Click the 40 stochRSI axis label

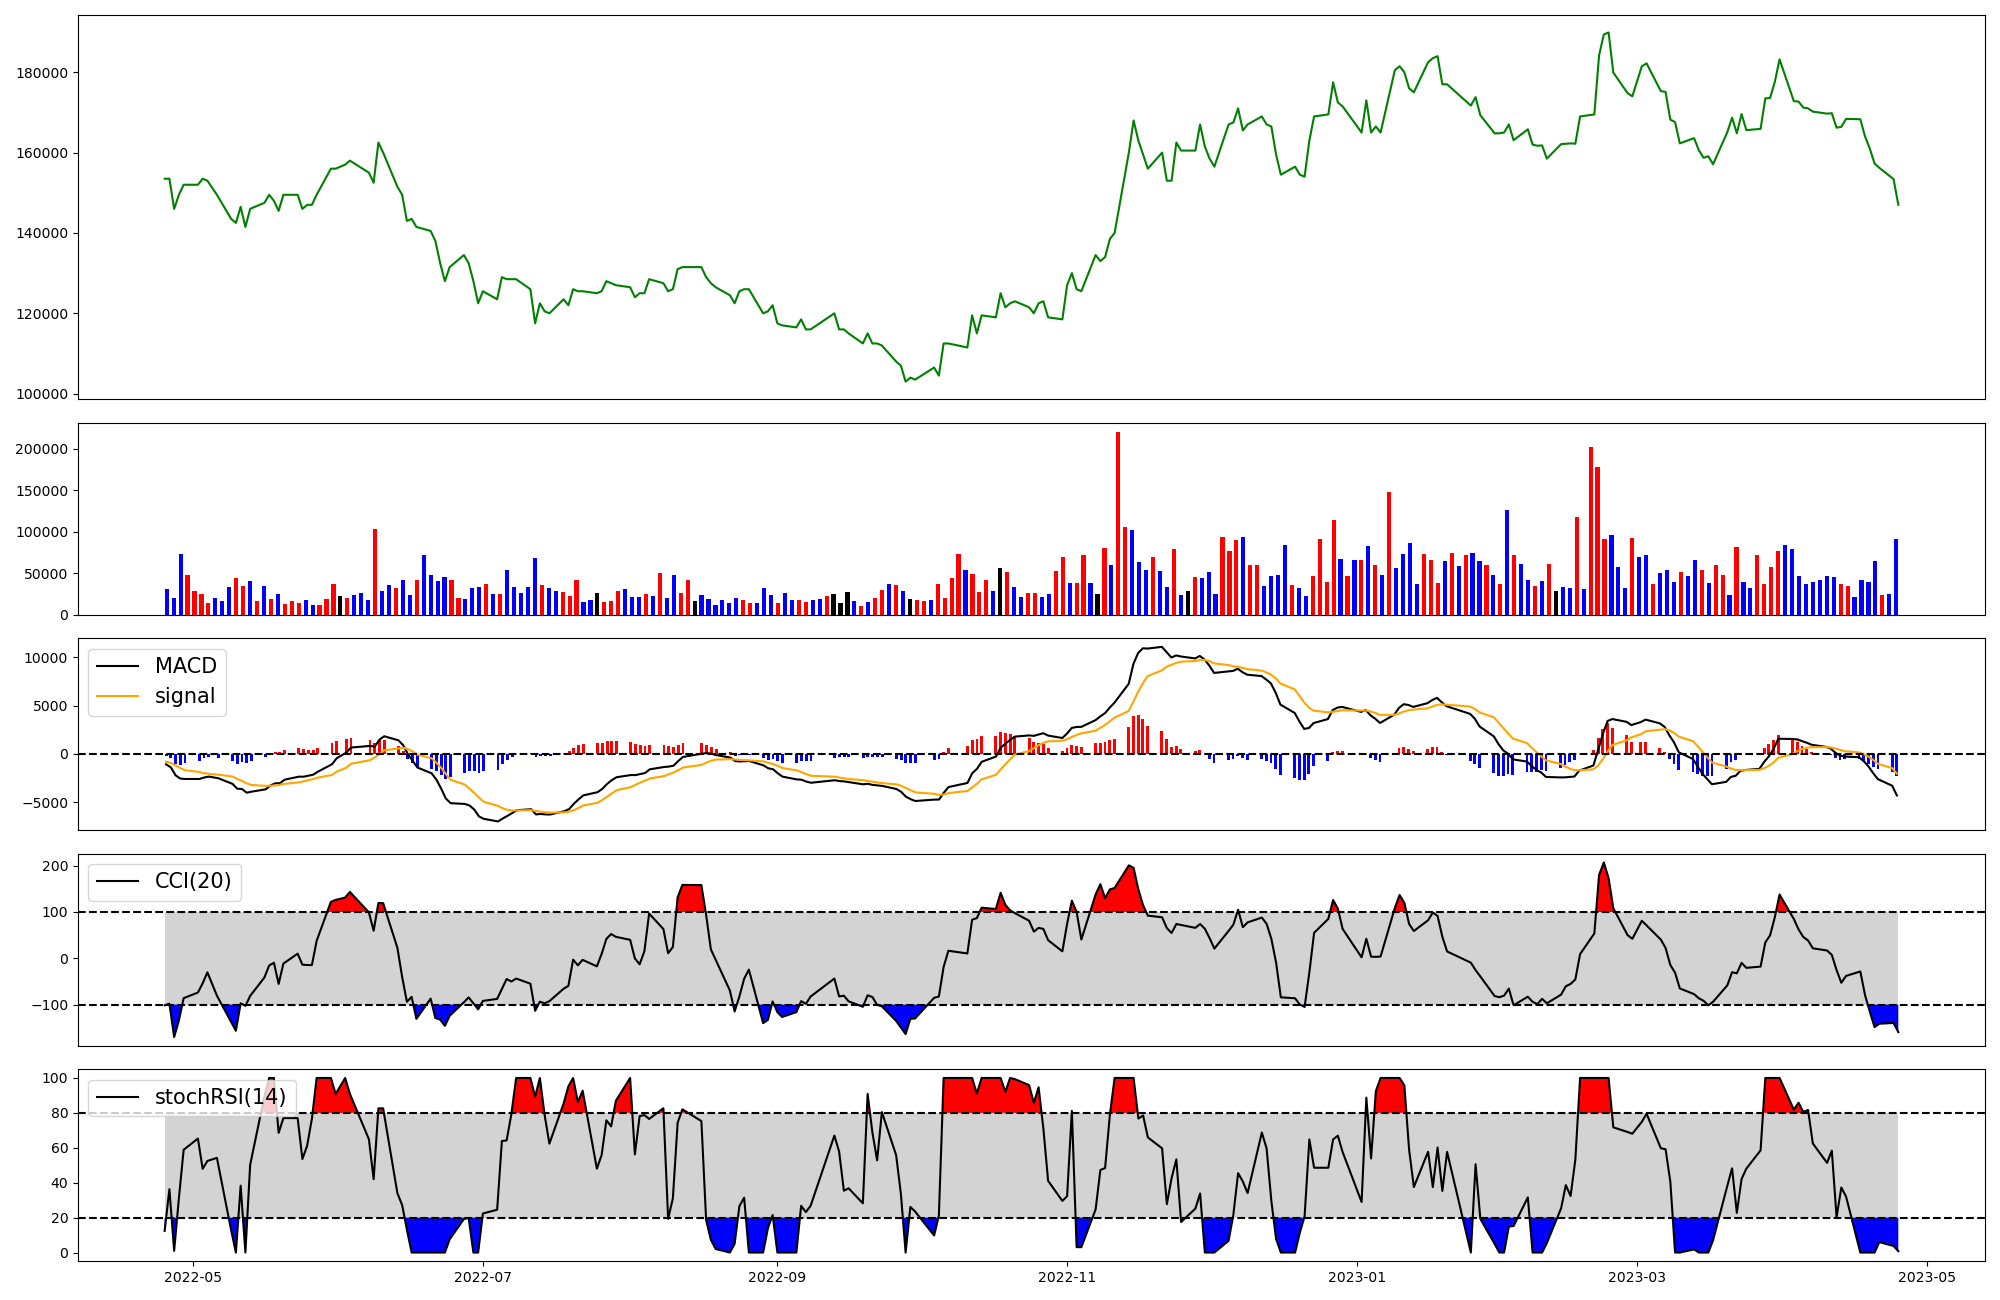60,1183
